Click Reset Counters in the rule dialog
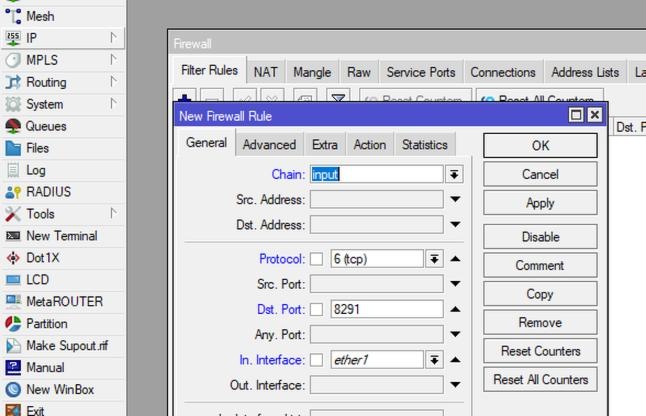 pos(540,351)
